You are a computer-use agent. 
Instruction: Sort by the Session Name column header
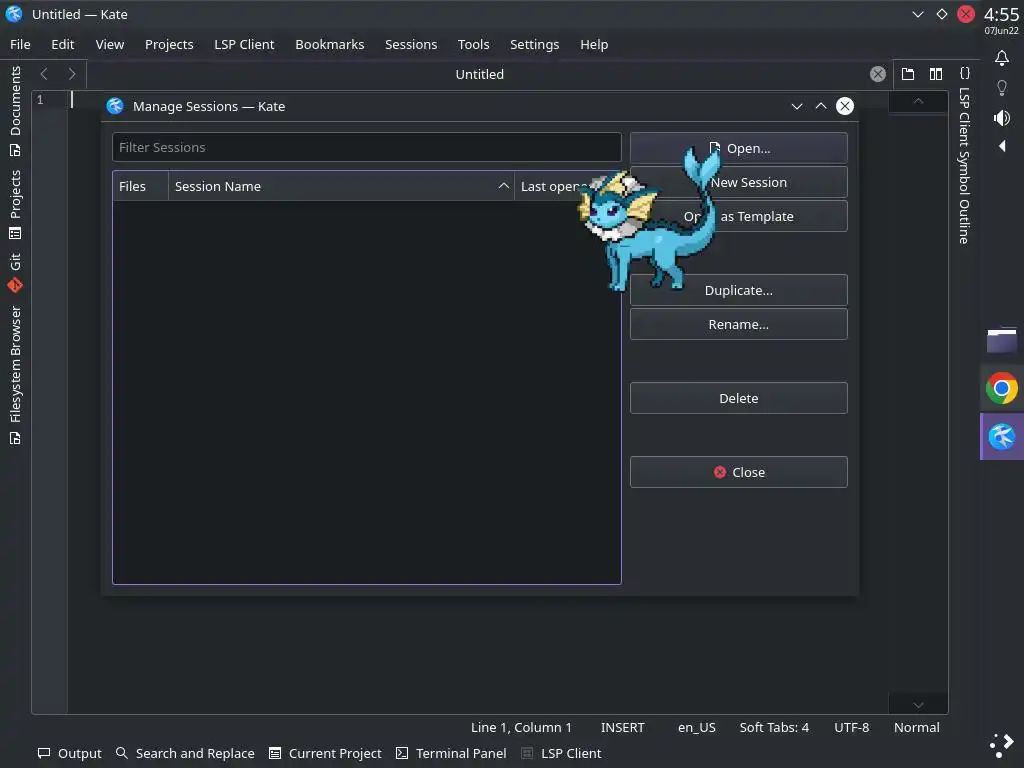pos(342,186)
